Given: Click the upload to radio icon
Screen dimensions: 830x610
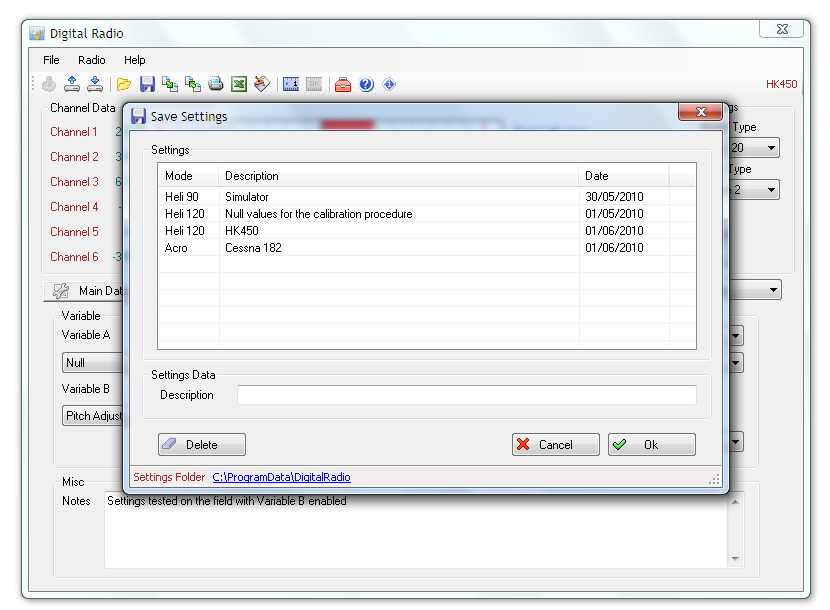Looking at the screenshot, I should (x=72, y=85).
